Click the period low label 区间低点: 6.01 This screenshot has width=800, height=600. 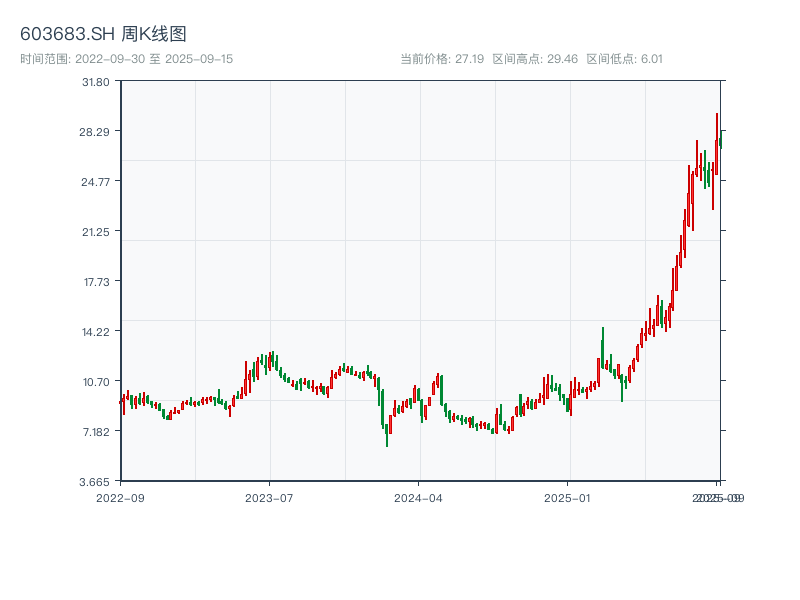(624, 59)
